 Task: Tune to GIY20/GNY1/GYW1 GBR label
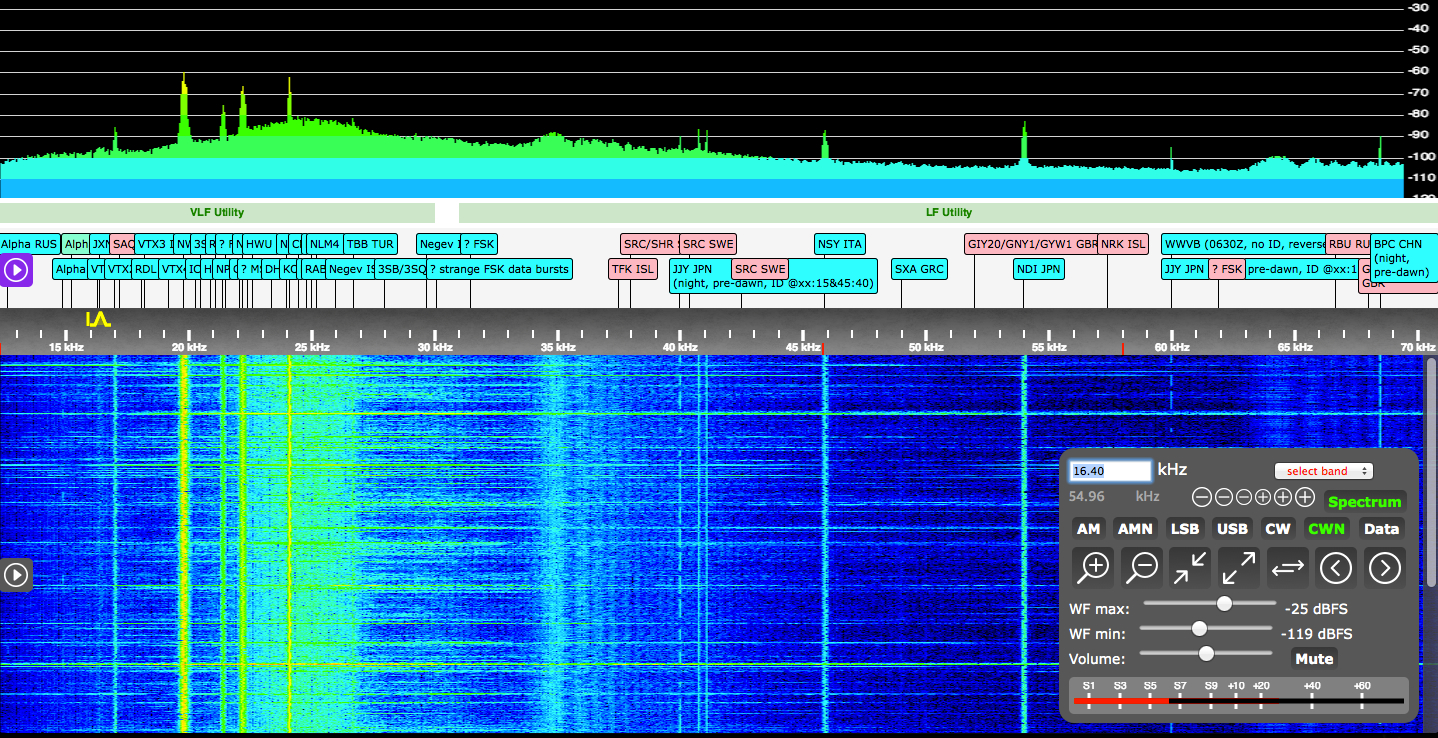[1031, 244]
